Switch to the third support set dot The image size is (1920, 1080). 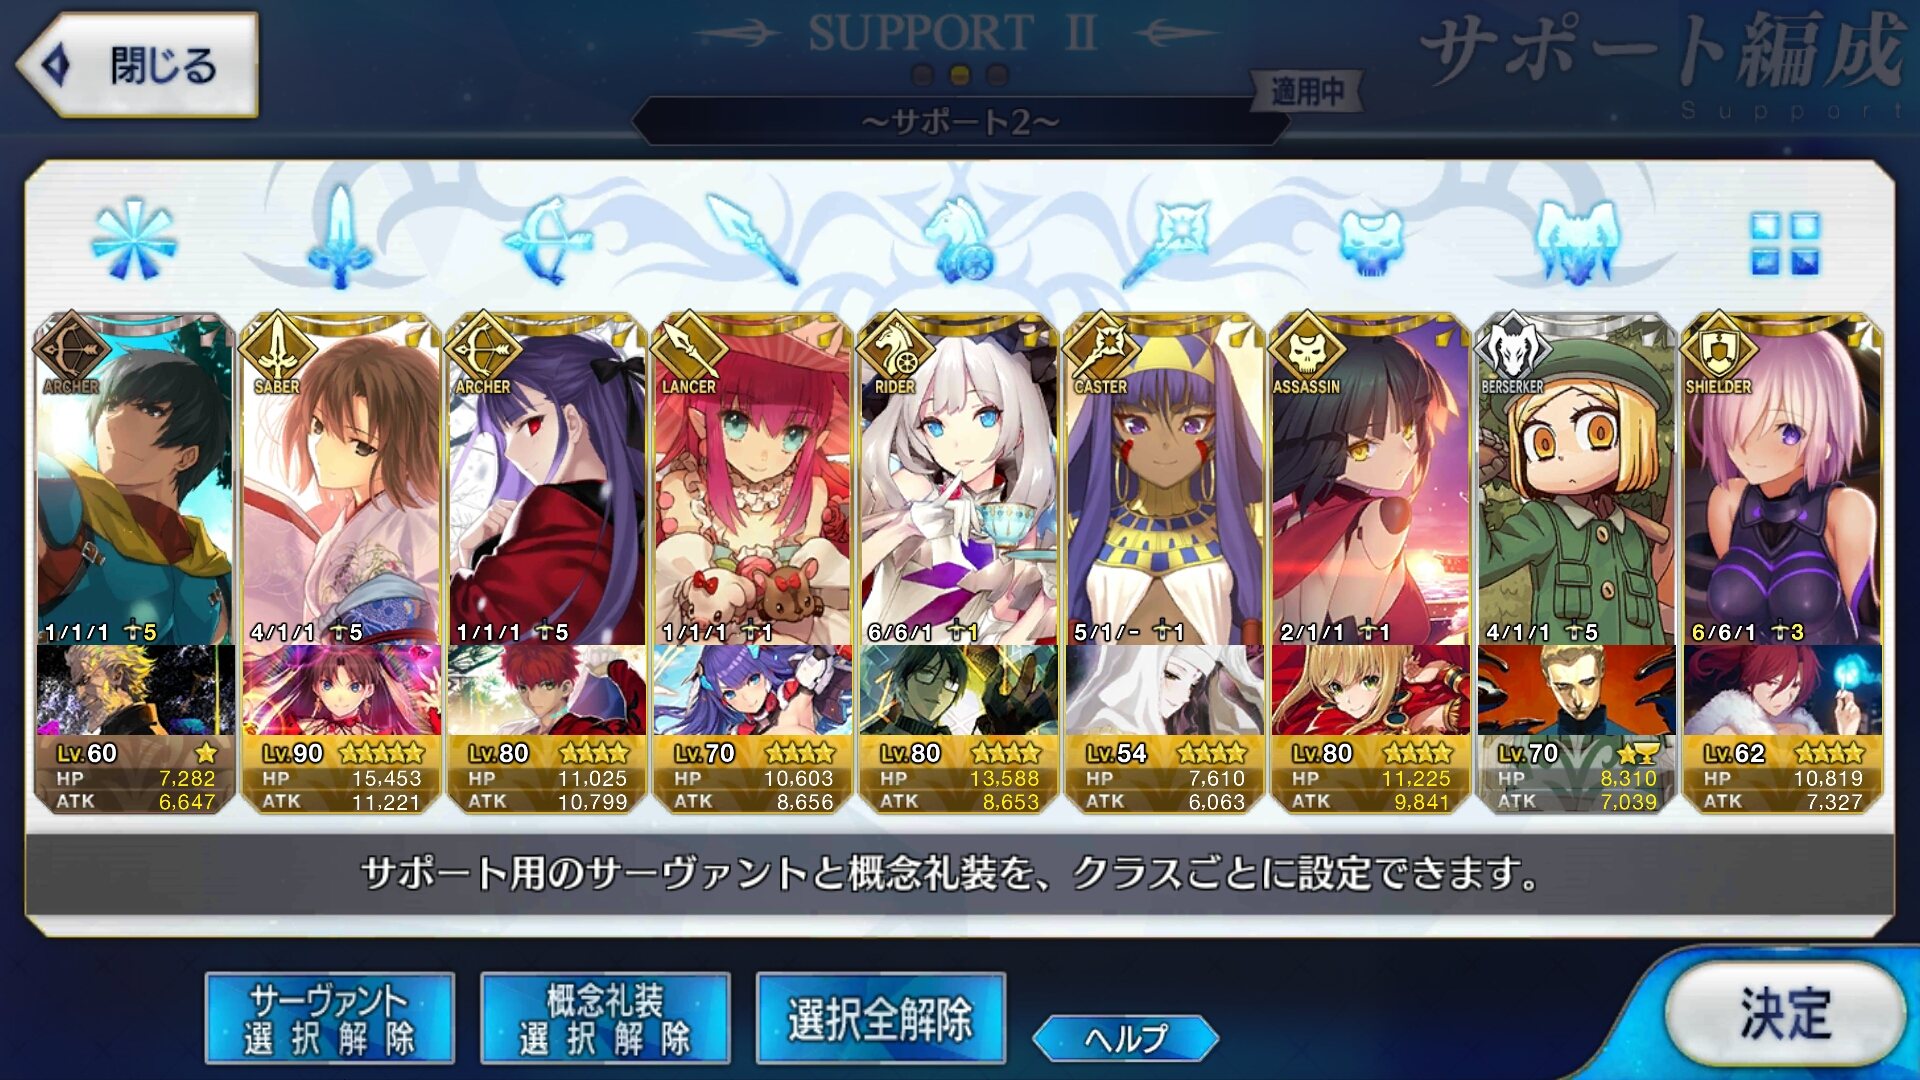(997, 75)
